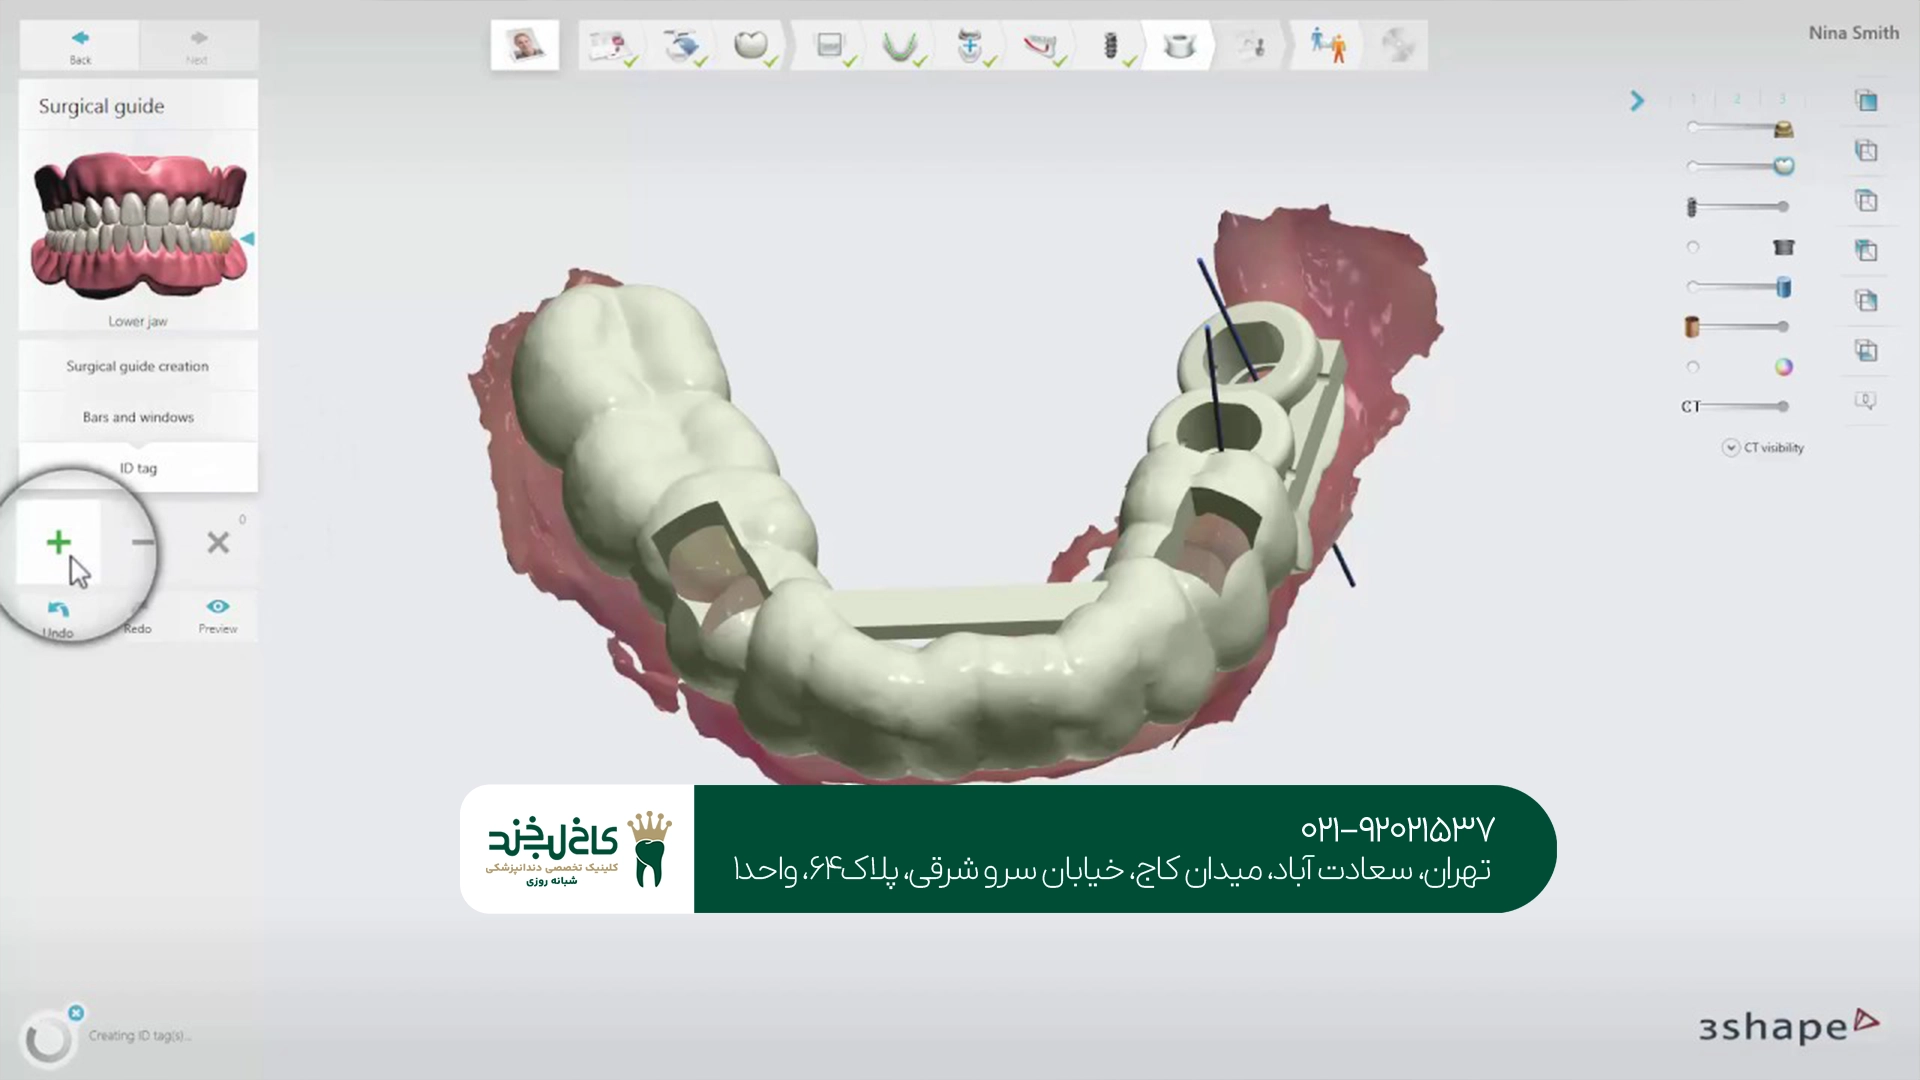Click the fourth view cube icon

1866,251
